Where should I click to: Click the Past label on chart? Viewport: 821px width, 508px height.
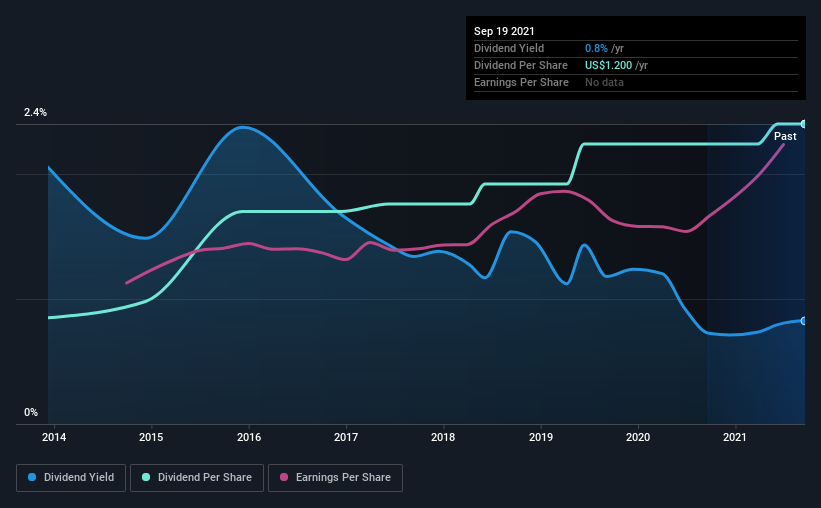click(785, 136)
